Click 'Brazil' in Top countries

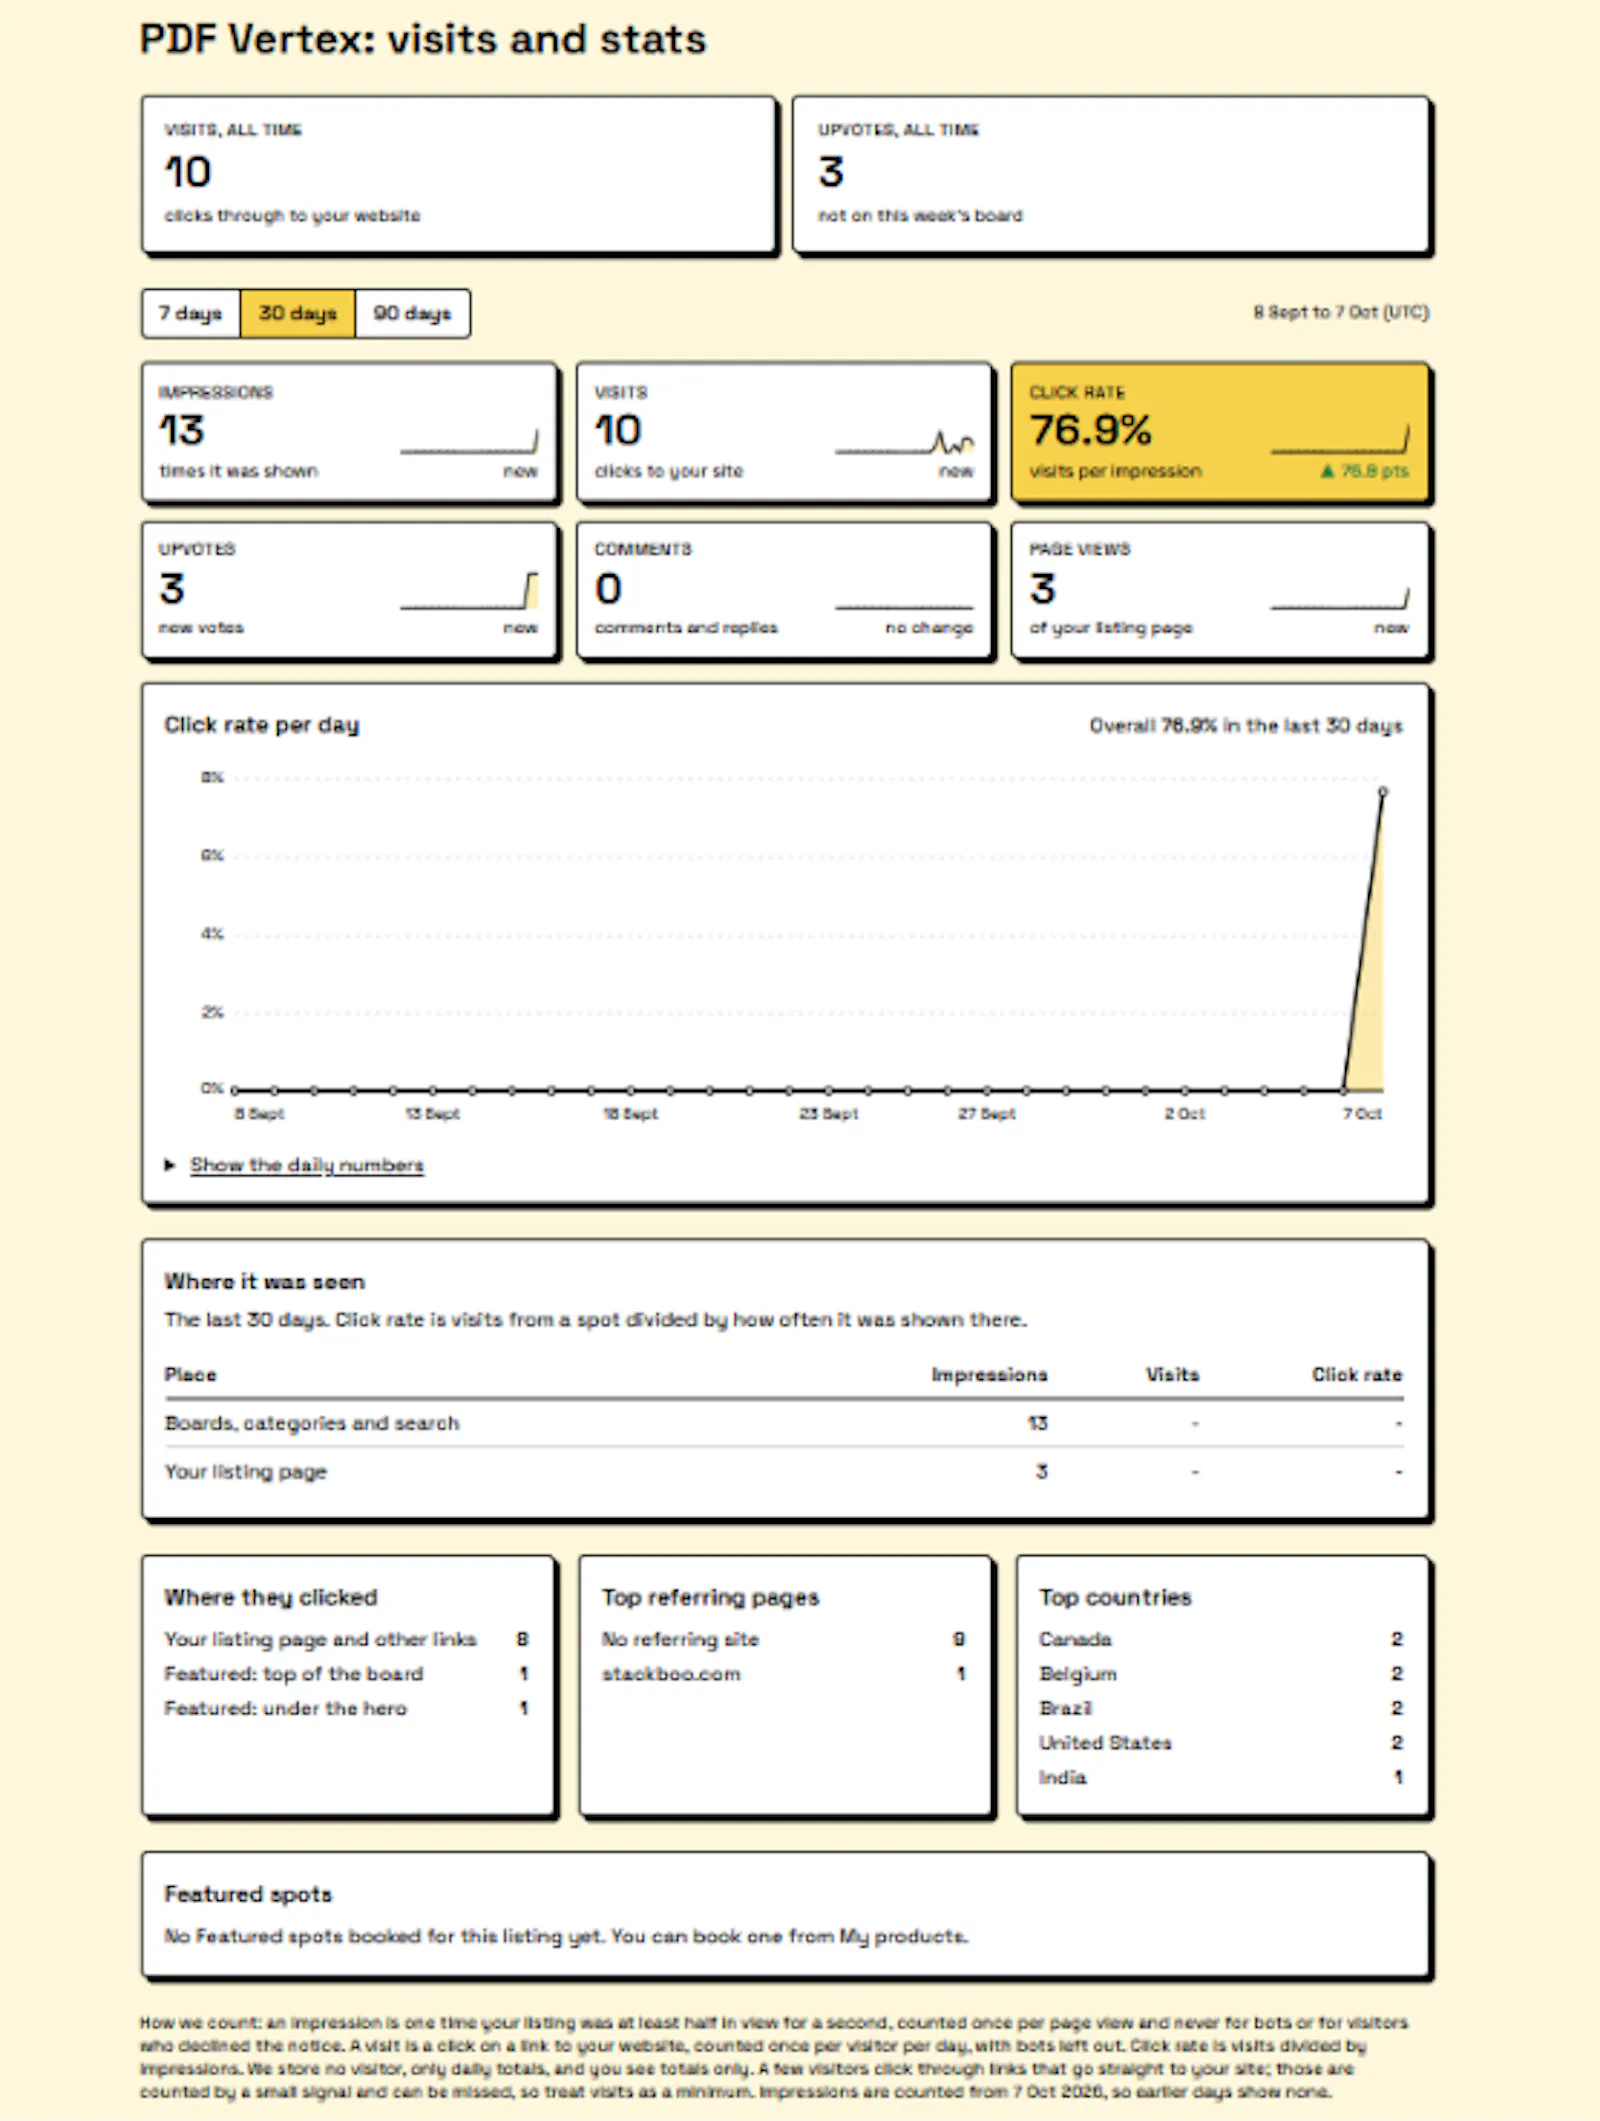(1221, 1709)
